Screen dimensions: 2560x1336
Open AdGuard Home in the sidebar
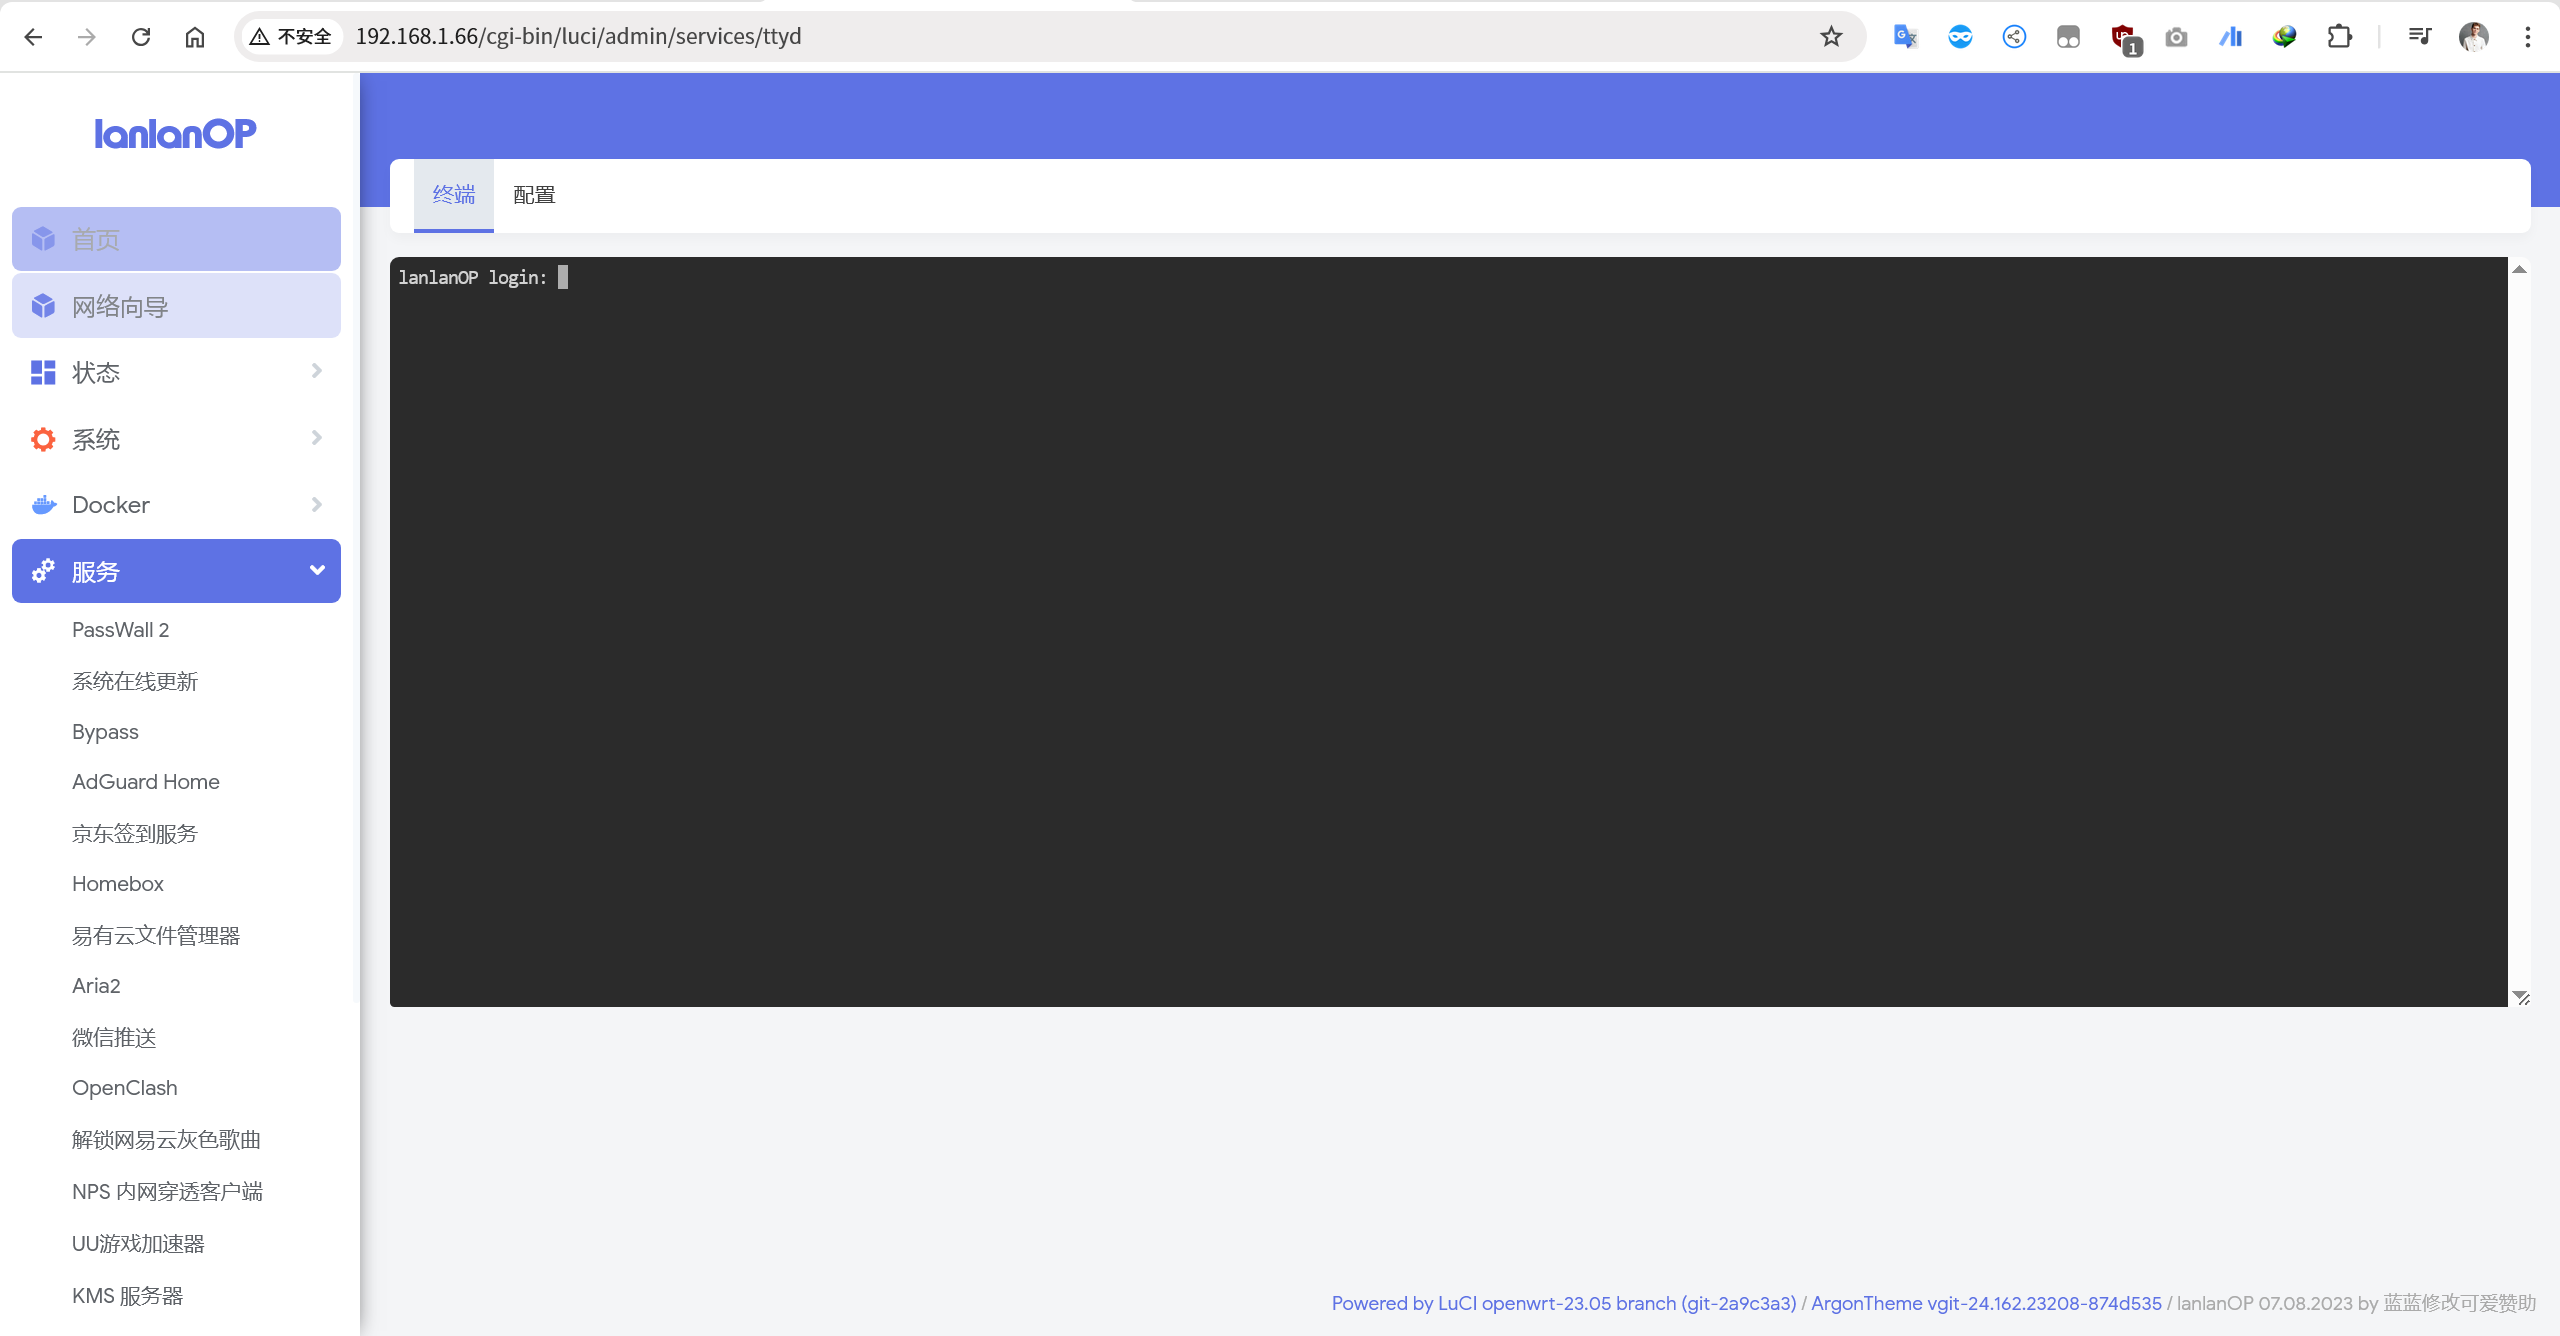click(x=146, y=782)
